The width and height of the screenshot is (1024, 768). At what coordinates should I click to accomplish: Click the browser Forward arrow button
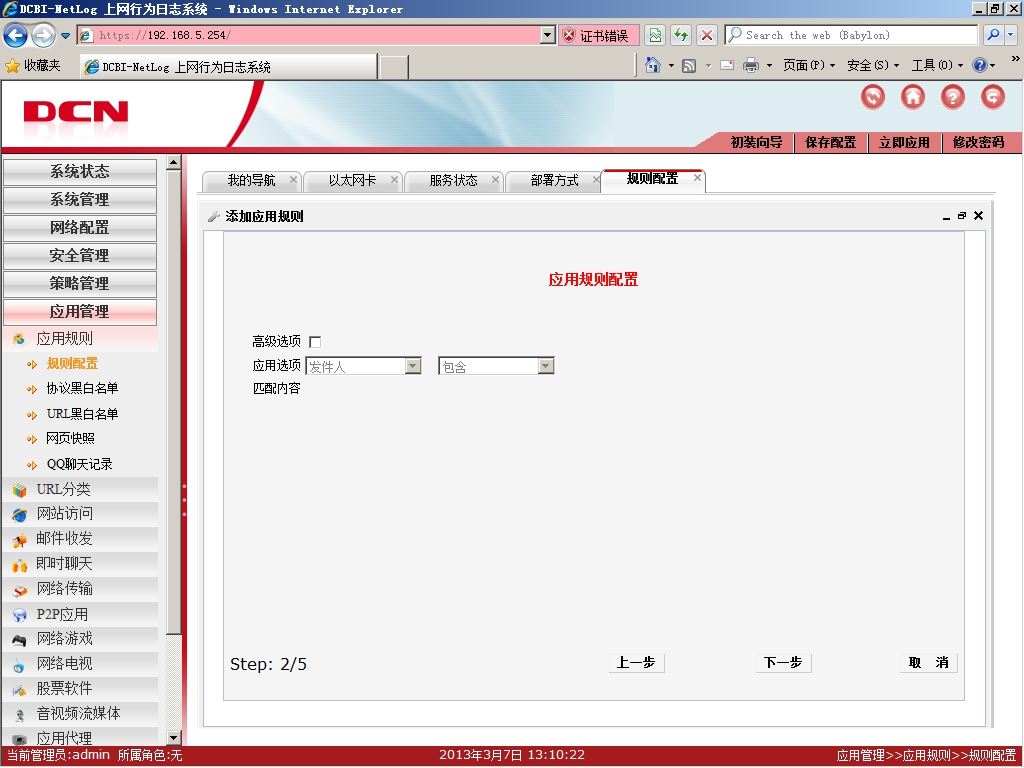(x=44, y=35)
